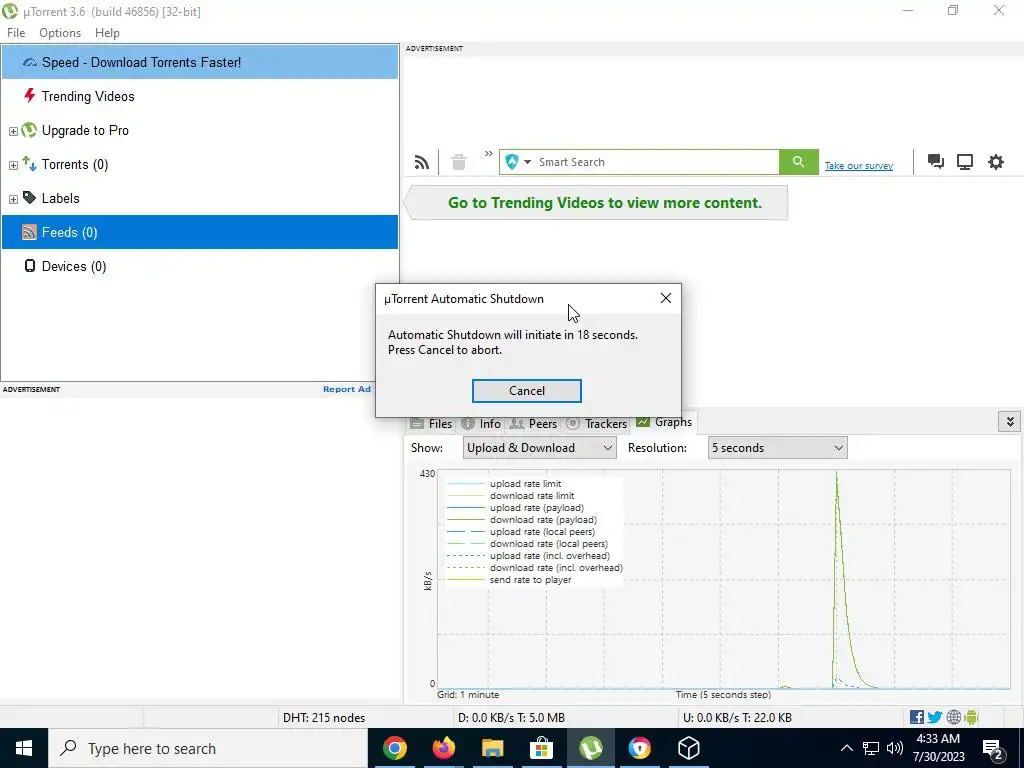Open the Options menu
This screenshot has width=1024, height=768.
click(x=60, y=33)
